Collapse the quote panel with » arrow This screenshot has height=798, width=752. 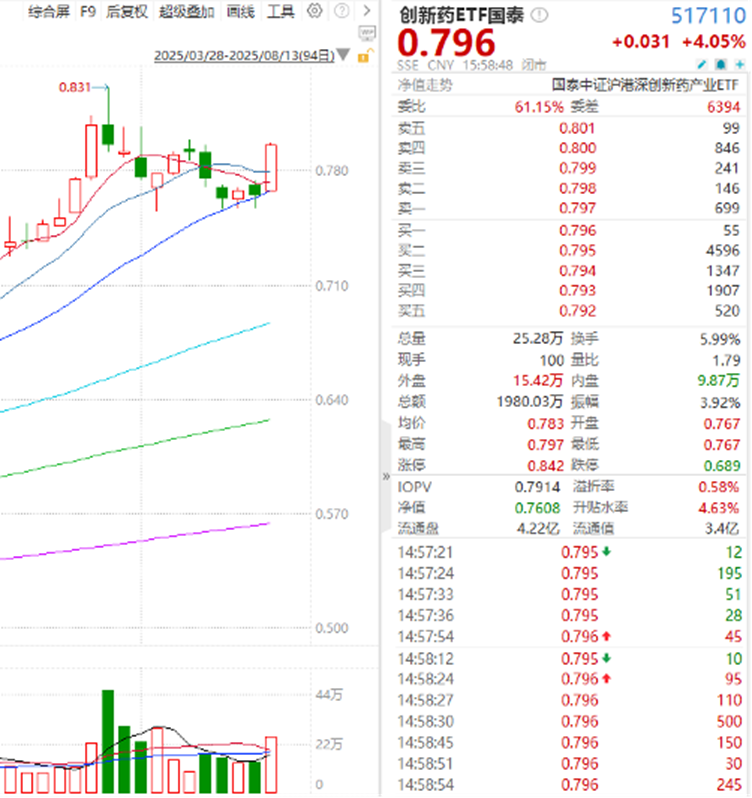click(386, 477)
